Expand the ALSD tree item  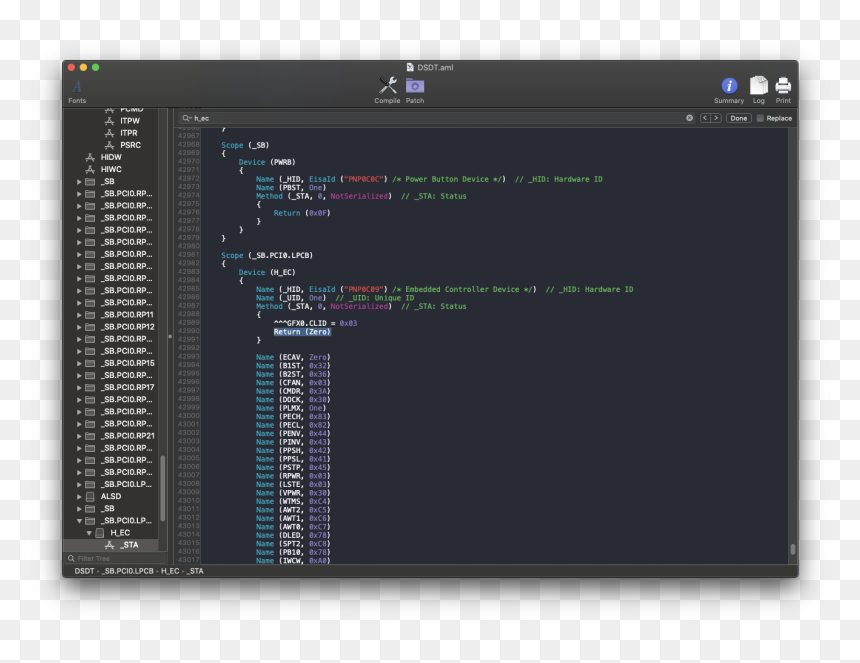(x=79, y=496)
